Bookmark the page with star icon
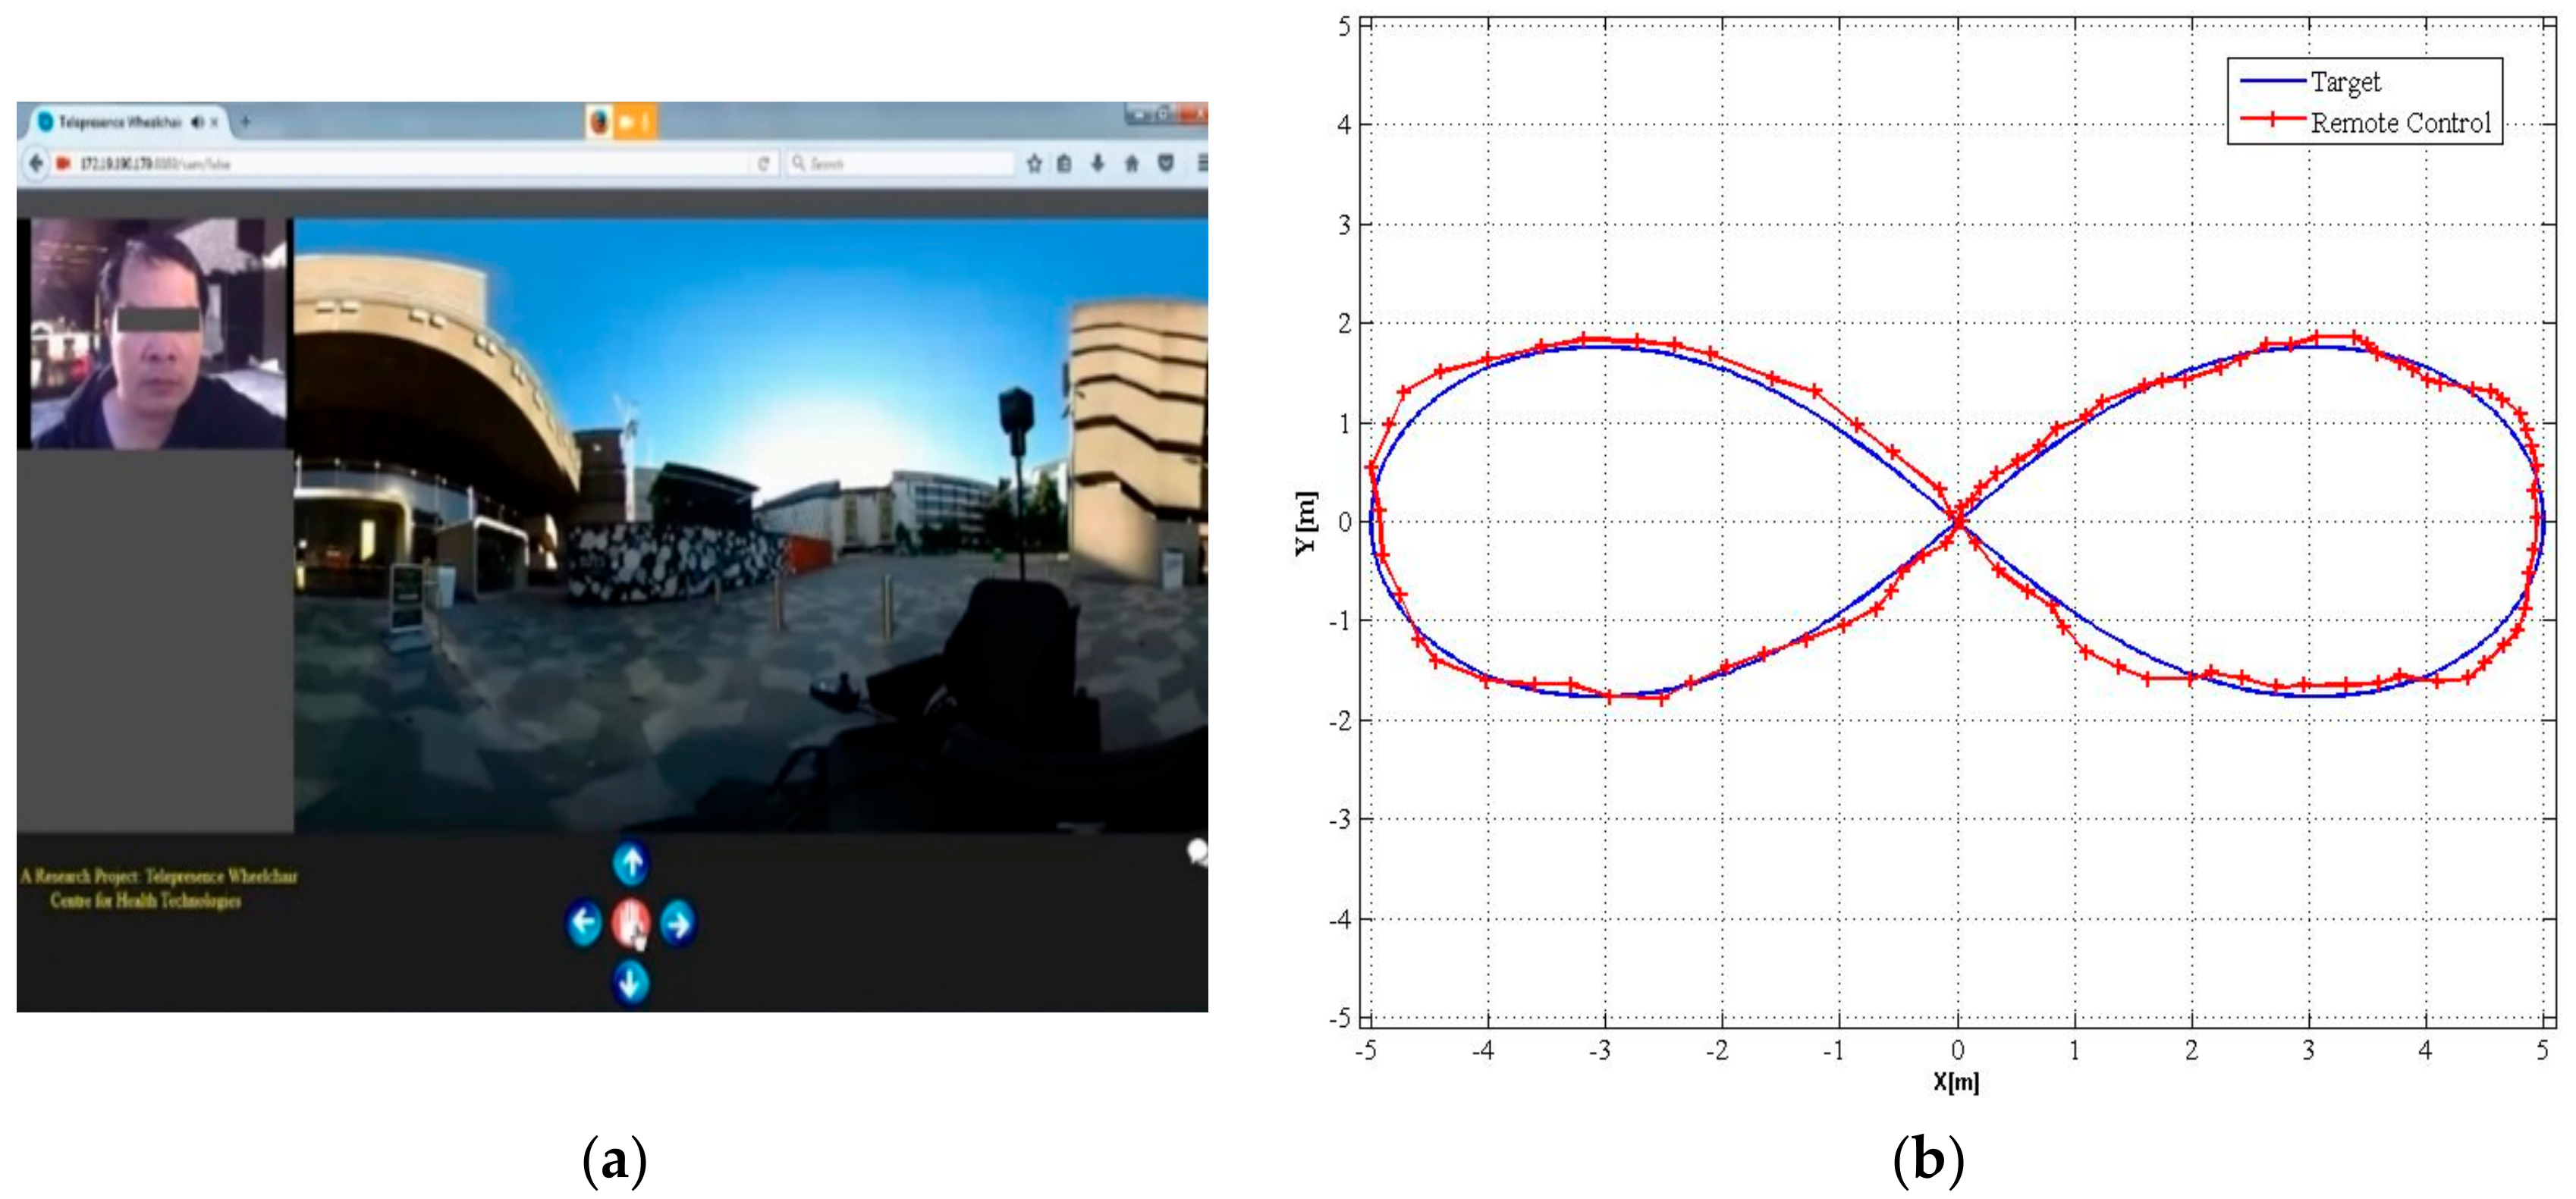The height and width of the screenshot is (1199, 2576). [1034, 163]
